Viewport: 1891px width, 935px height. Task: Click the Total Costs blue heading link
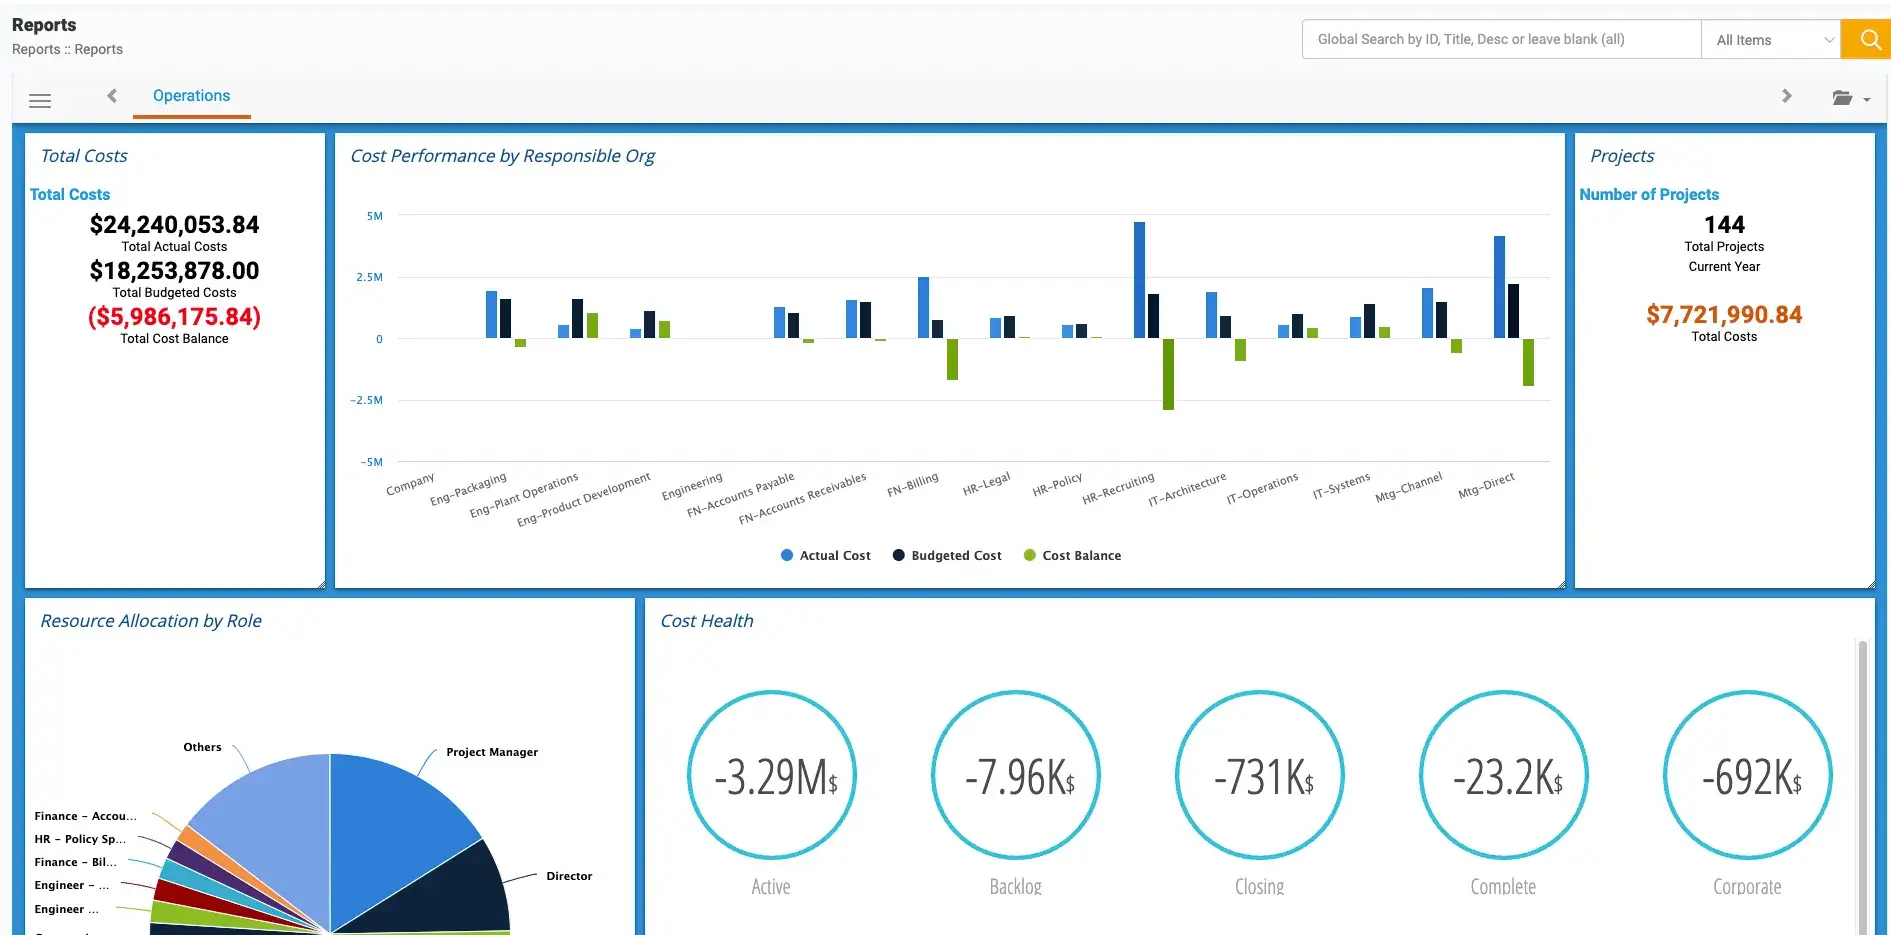pyautogui.click(x=70, y=195)
